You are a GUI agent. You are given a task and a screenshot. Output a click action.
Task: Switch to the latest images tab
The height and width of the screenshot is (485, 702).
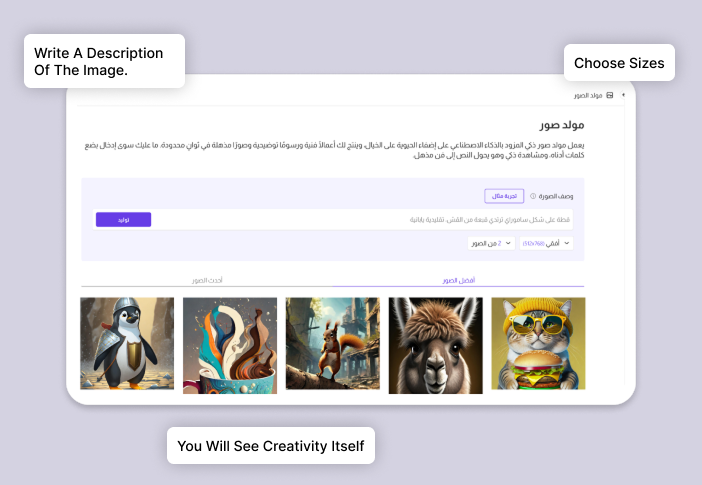pos(207,280)
